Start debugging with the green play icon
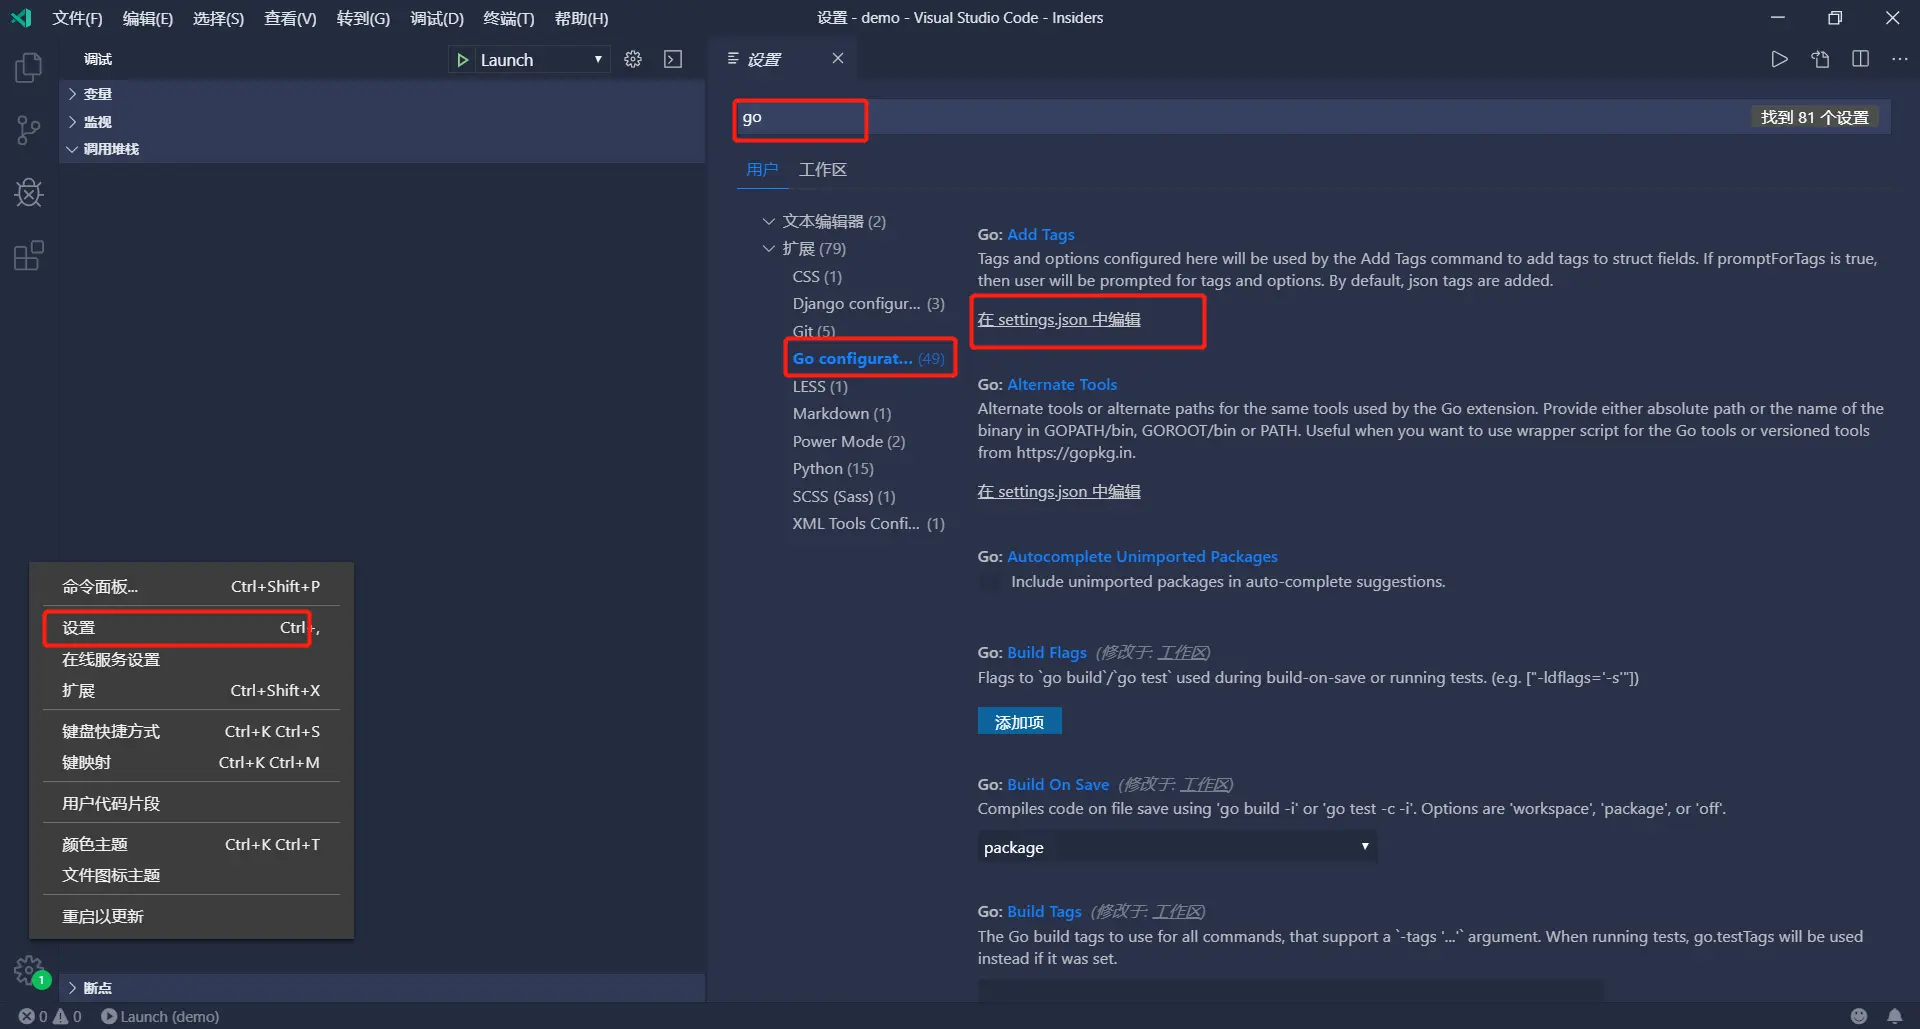Screen dimensions: 1920x1029 tap(462, 60)
